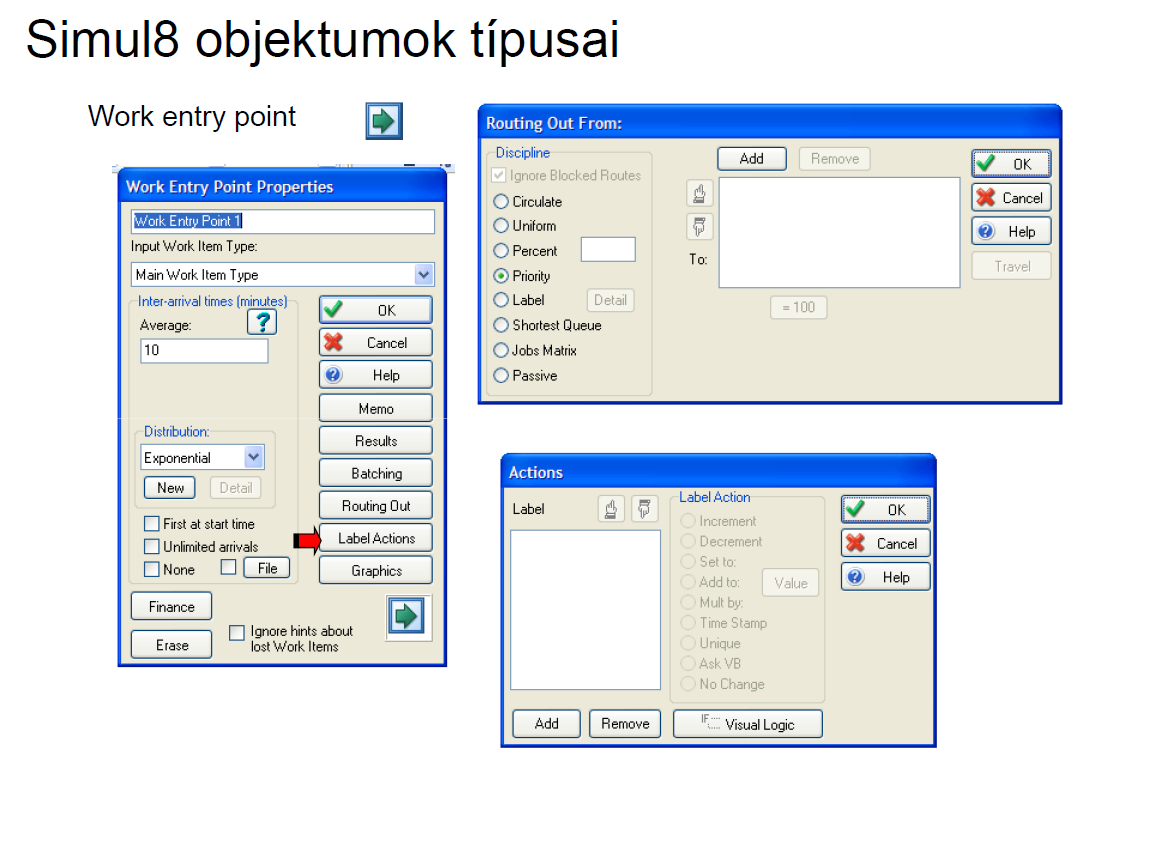Click the To destinations list box

(839, 232)
